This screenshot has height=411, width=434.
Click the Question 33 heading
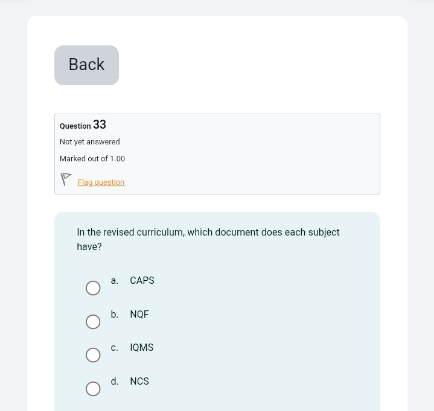83,125
